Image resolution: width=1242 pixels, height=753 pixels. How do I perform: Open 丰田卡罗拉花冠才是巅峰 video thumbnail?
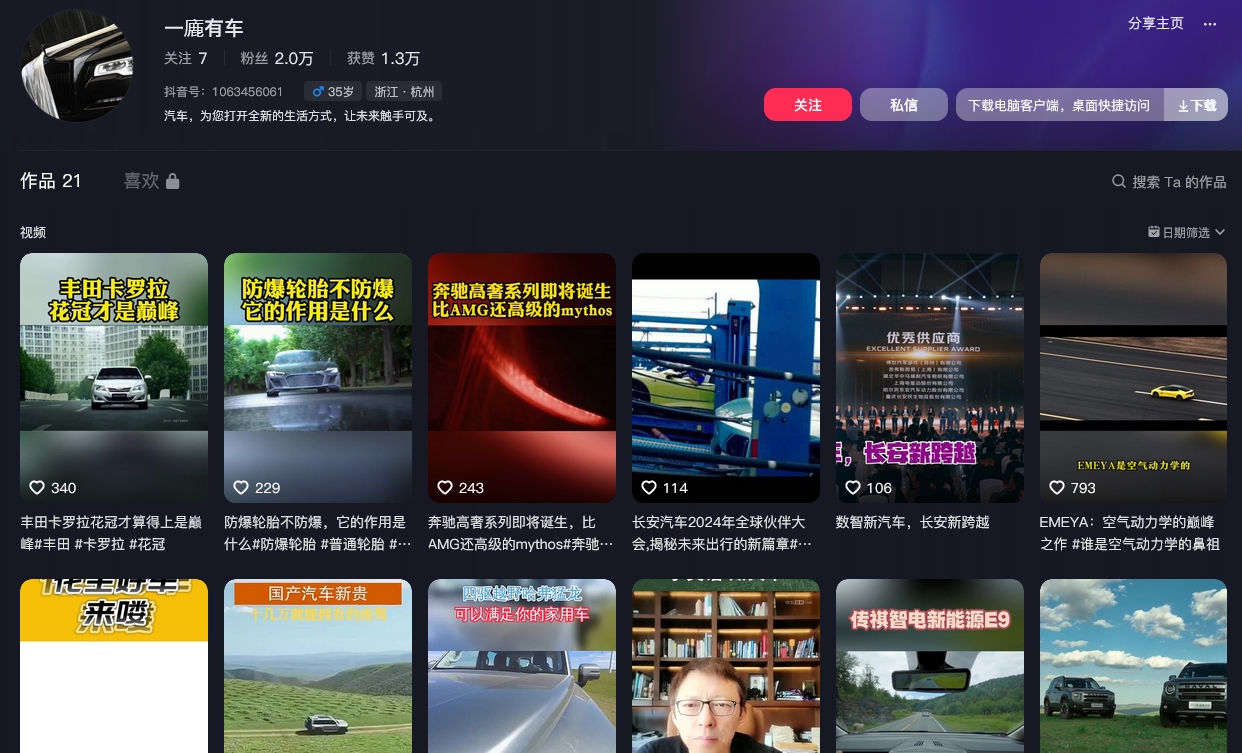(114, 378)
